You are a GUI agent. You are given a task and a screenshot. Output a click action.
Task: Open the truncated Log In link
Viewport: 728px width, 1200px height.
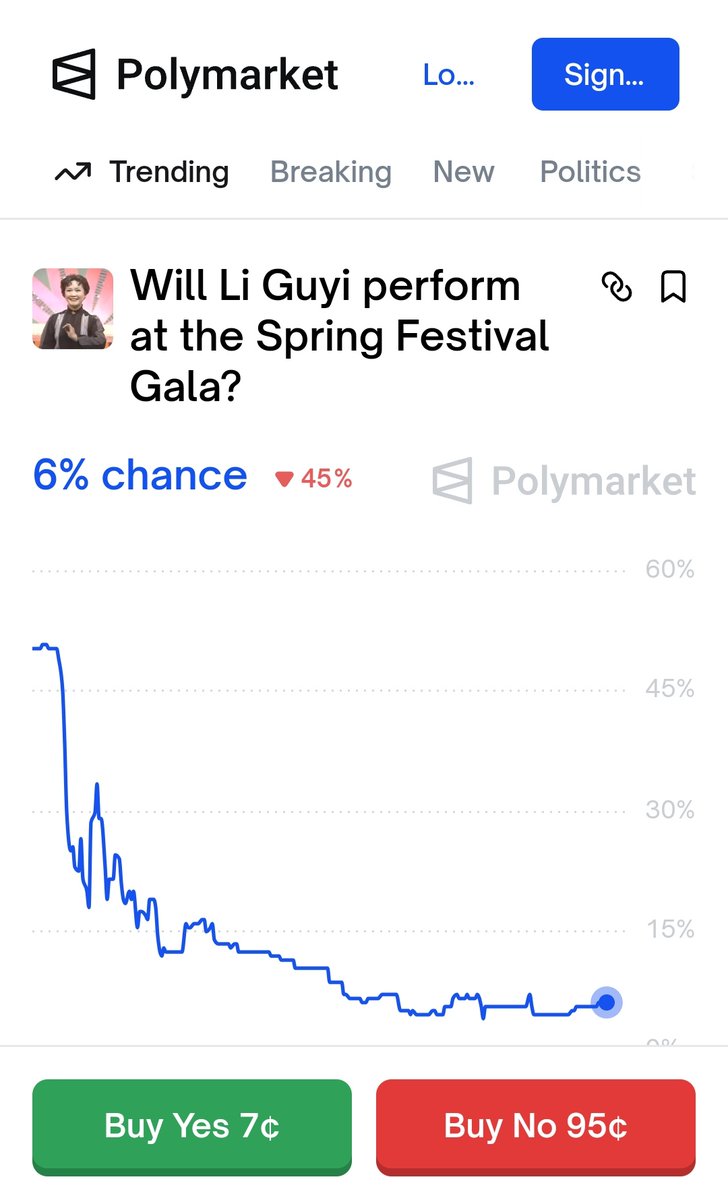tap(447, 75)
